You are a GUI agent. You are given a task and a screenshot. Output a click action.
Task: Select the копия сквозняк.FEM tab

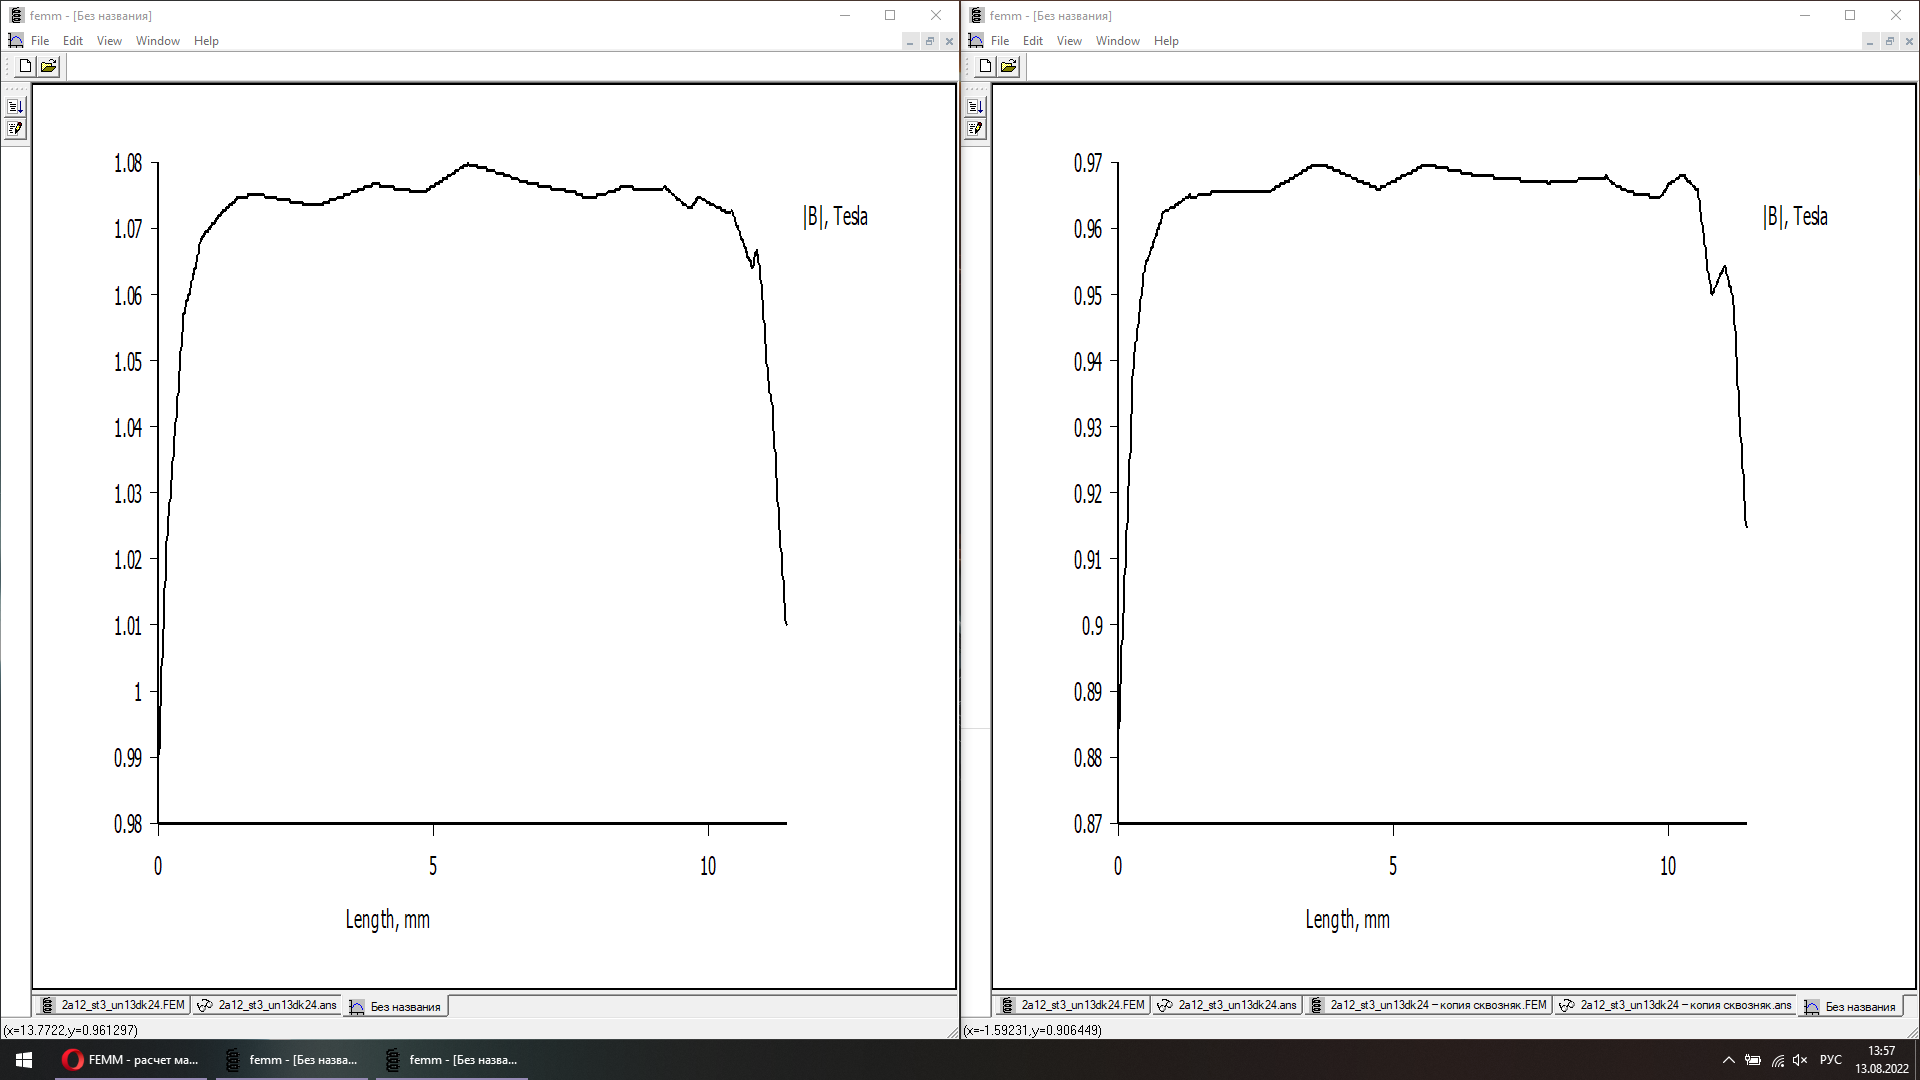(1428, 1005)
